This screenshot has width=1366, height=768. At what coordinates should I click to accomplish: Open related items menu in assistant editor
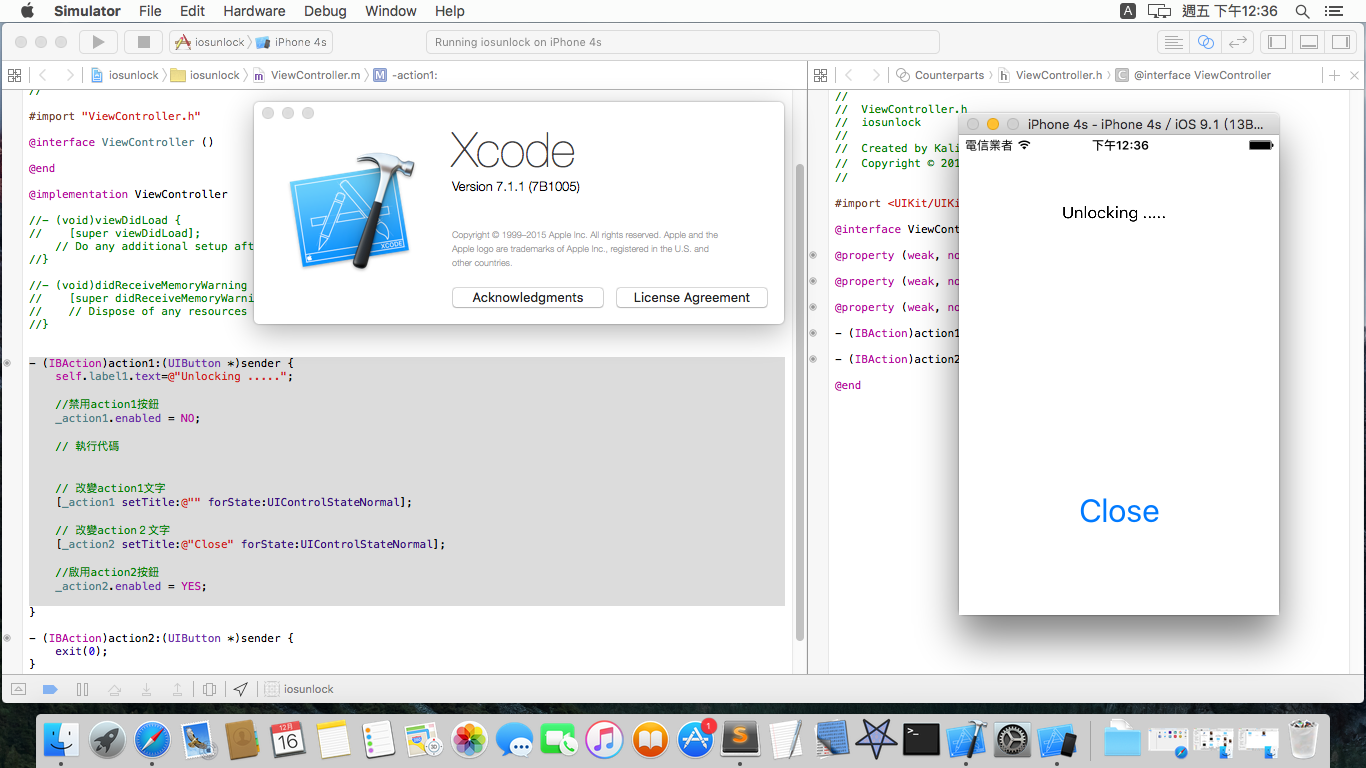(x=821, y=75)
